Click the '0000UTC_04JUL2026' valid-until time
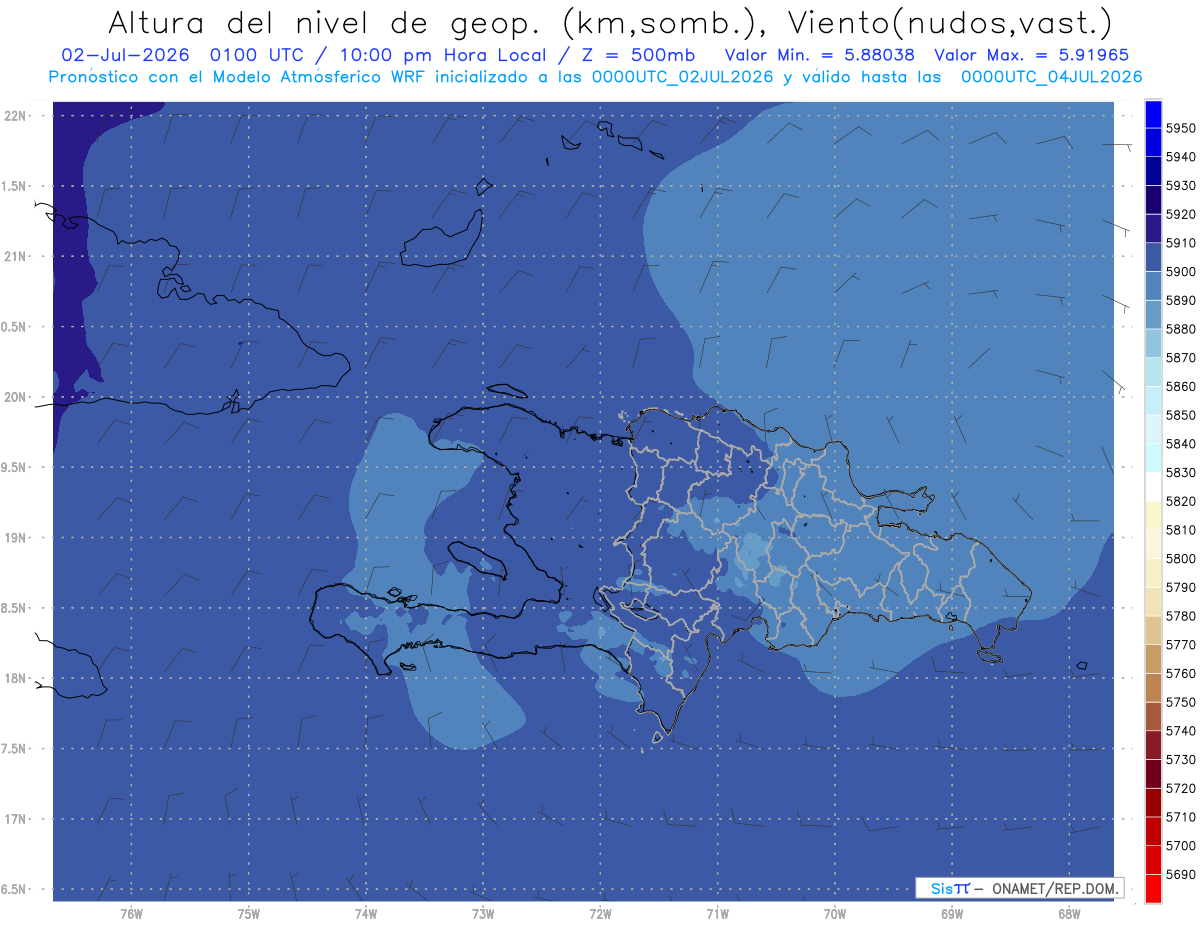Screen dimensions: 1200x927 [x=1051, y=77]
